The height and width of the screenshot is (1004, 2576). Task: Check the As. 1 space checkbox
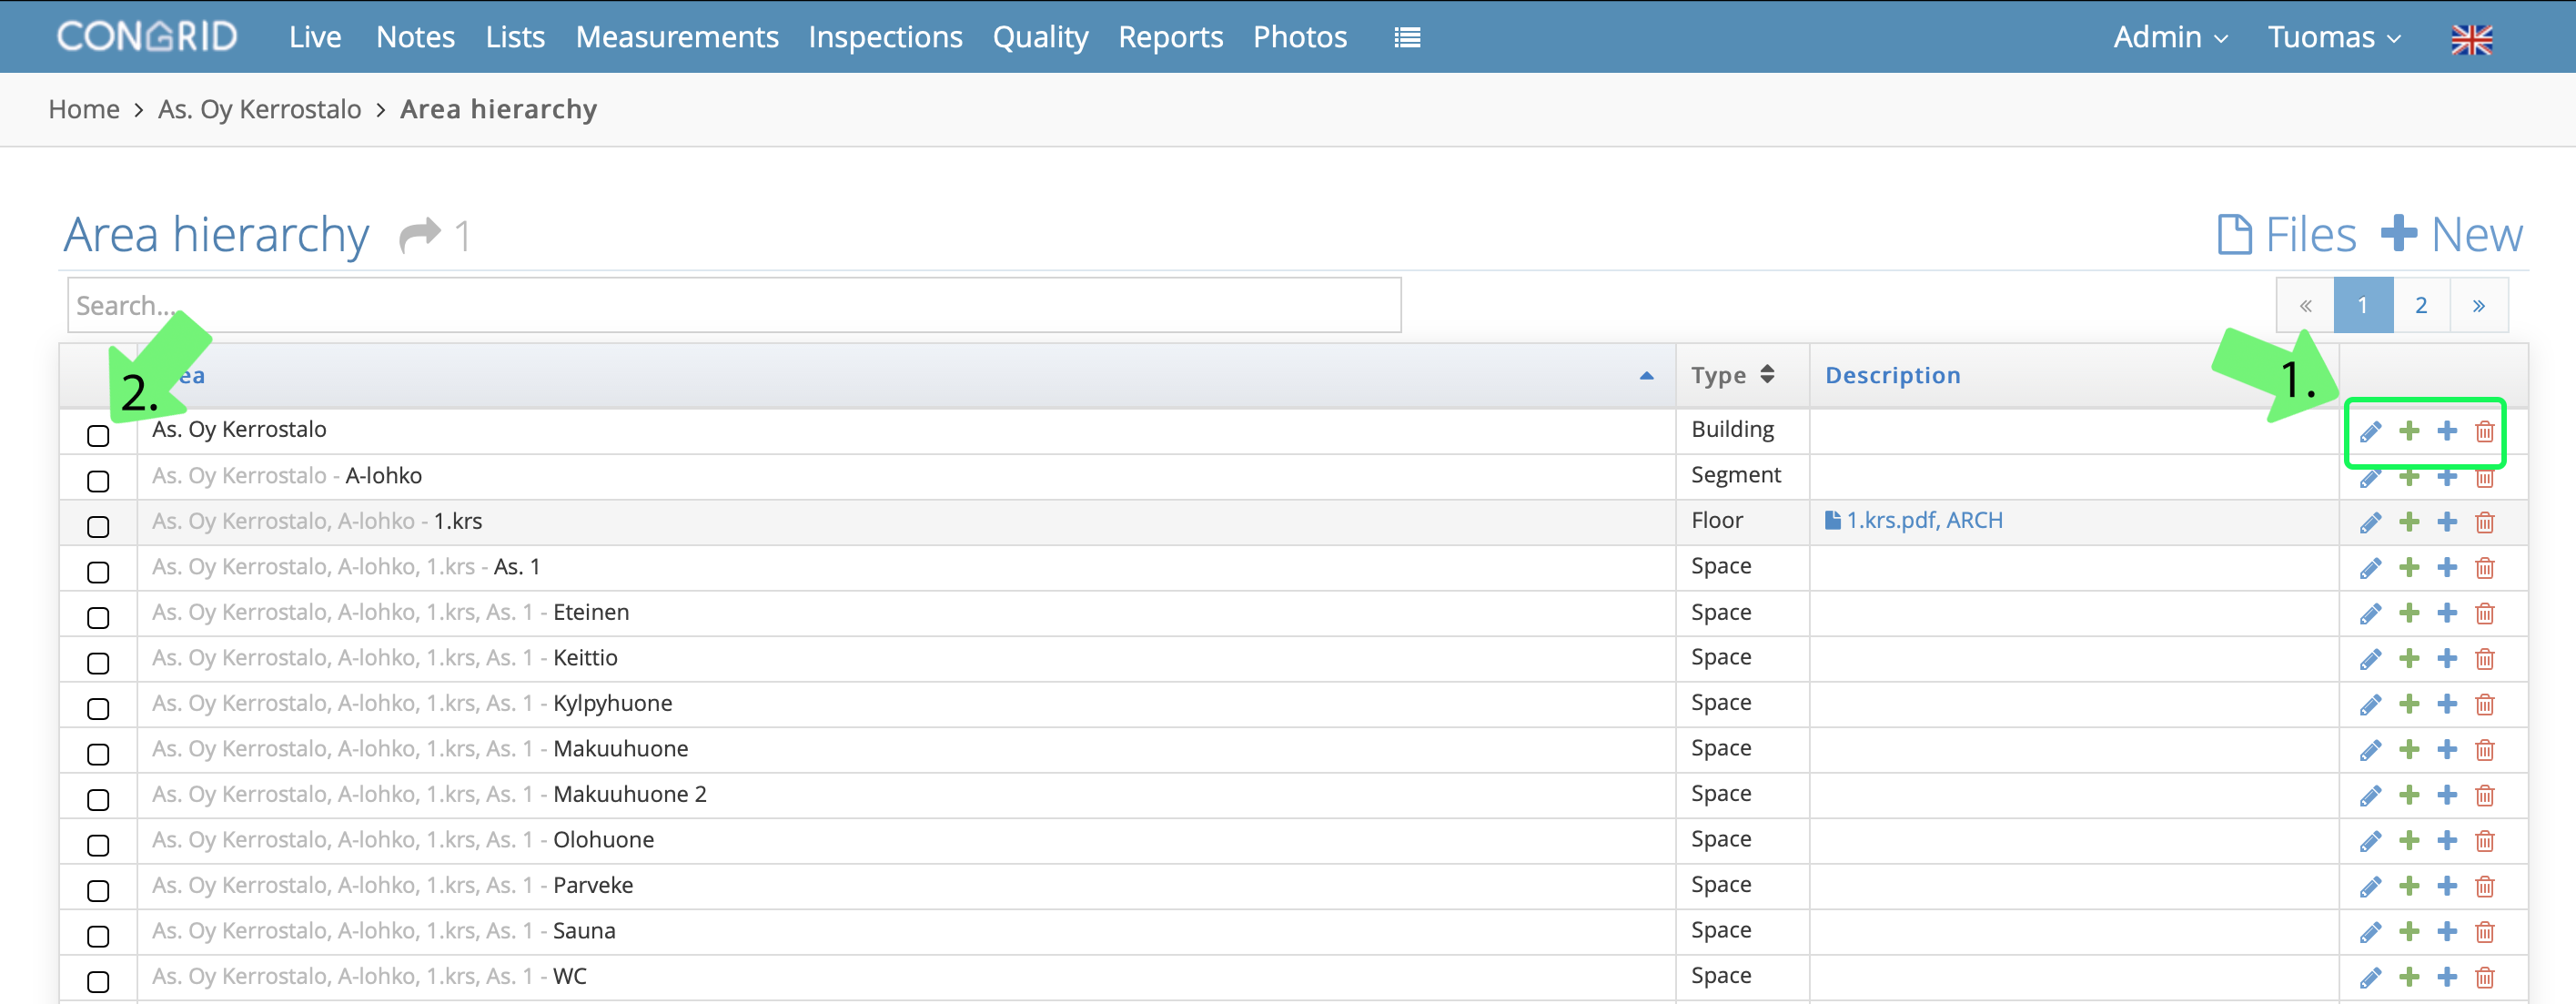pos(98,572)
